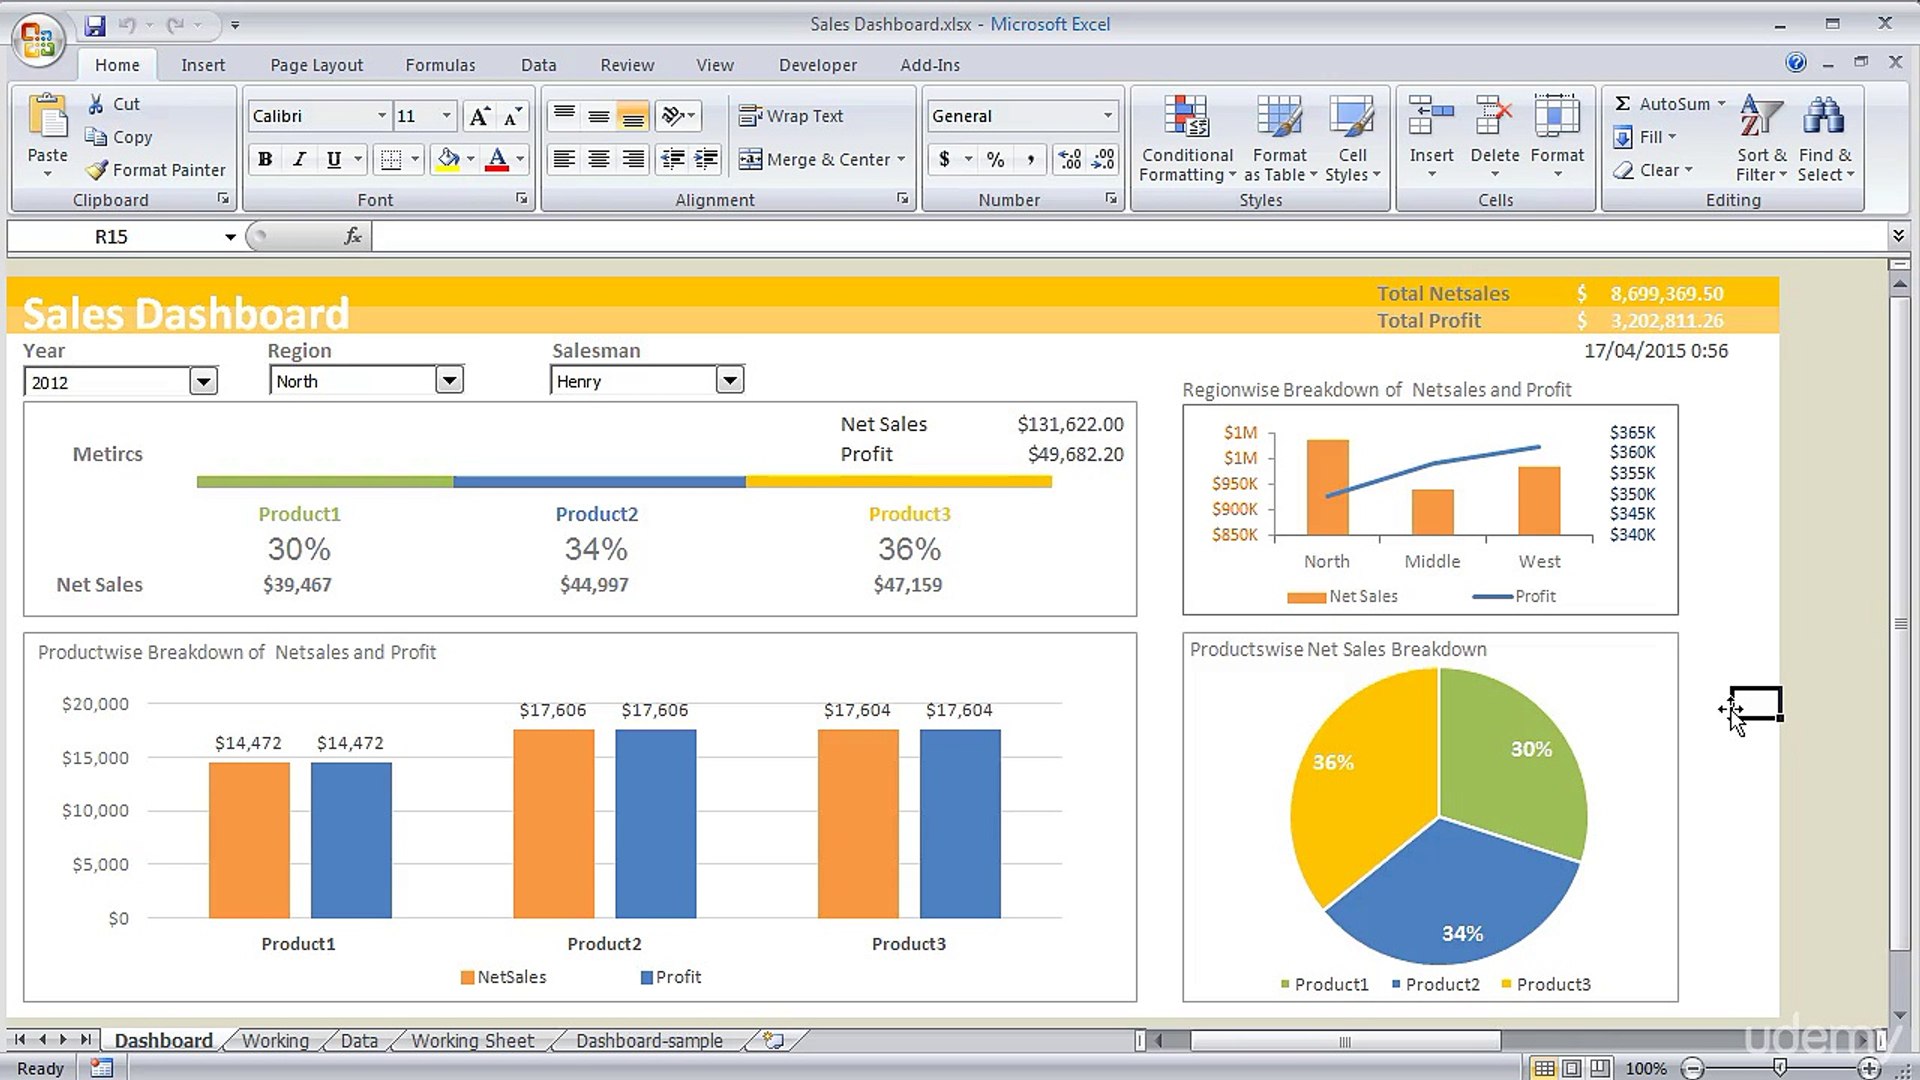
Task: Open the Year dropdown
Action: (x=204, y=380)
